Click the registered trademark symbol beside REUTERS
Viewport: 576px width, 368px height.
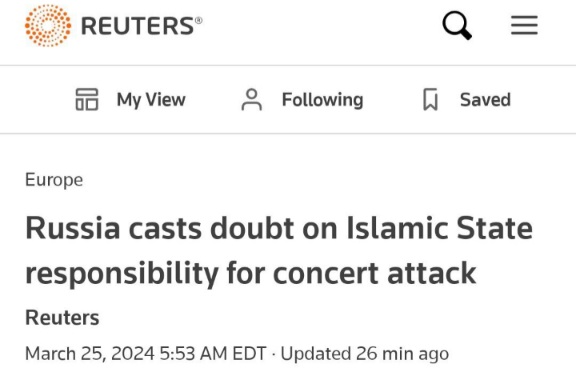pos(198,20)
